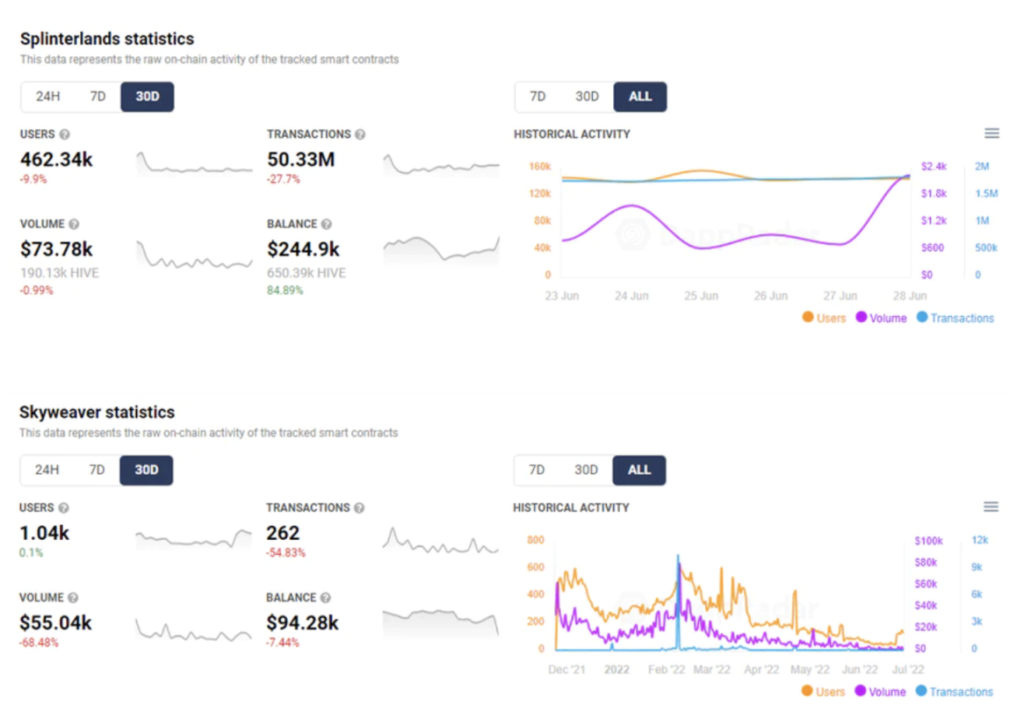Toggle Volume series in Skyweaver legend

click(x=880, y=692)
